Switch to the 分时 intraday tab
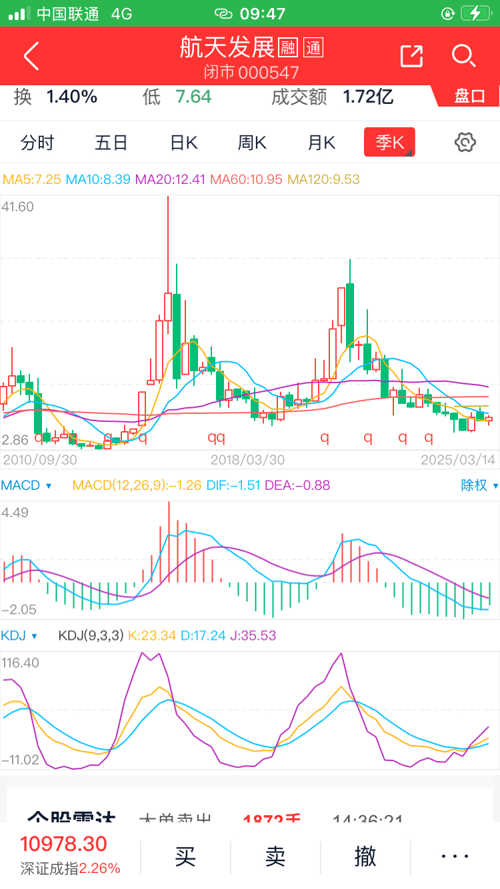This screenshot has height=889, width=500. (37, 143)
